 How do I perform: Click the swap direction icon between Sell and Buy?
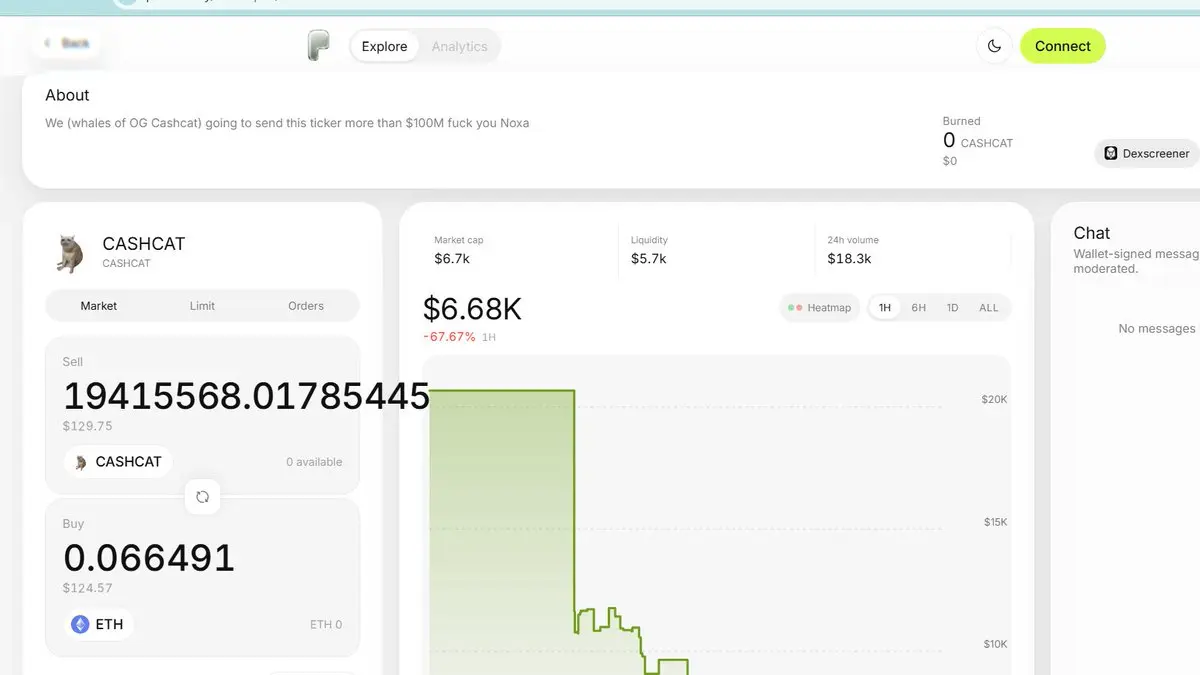(202, 497)
